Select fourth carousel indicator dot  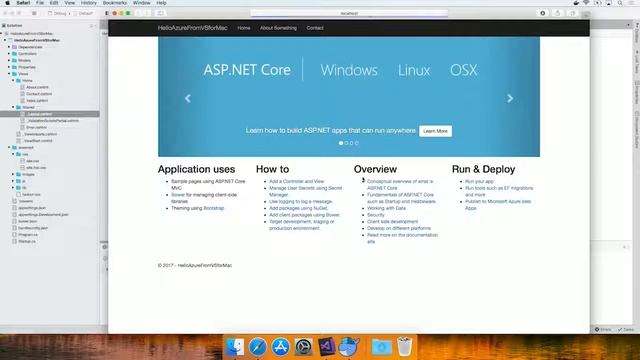357,143
